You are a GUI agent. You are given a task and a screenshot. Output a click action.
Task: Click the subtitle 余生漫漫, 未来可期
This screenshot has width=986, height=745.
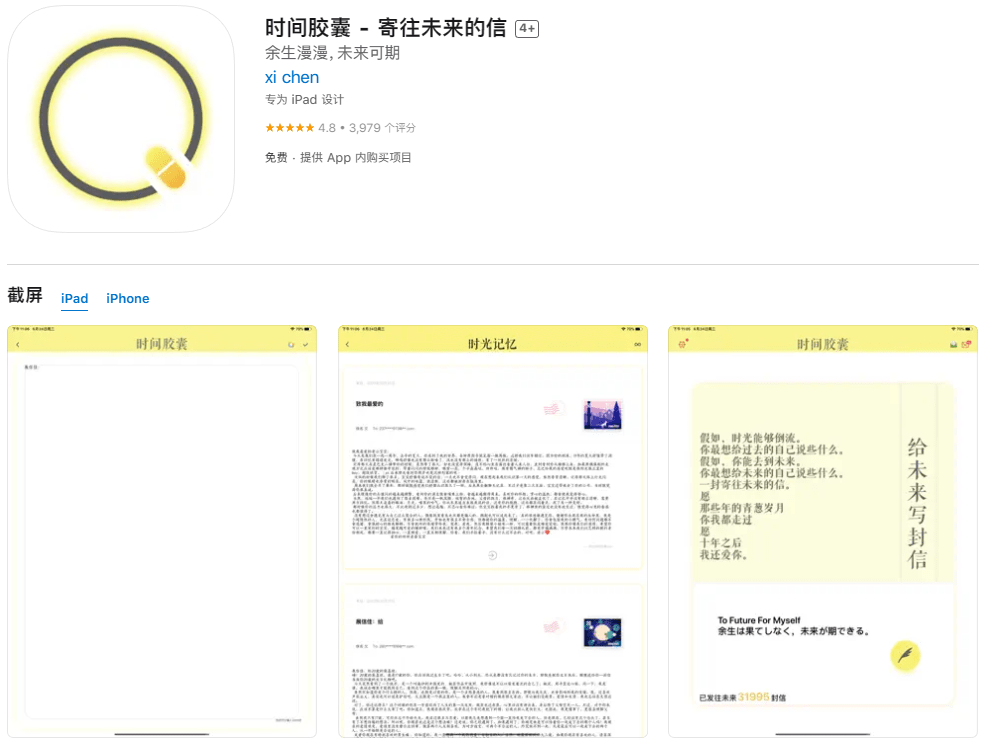[332, 53]
